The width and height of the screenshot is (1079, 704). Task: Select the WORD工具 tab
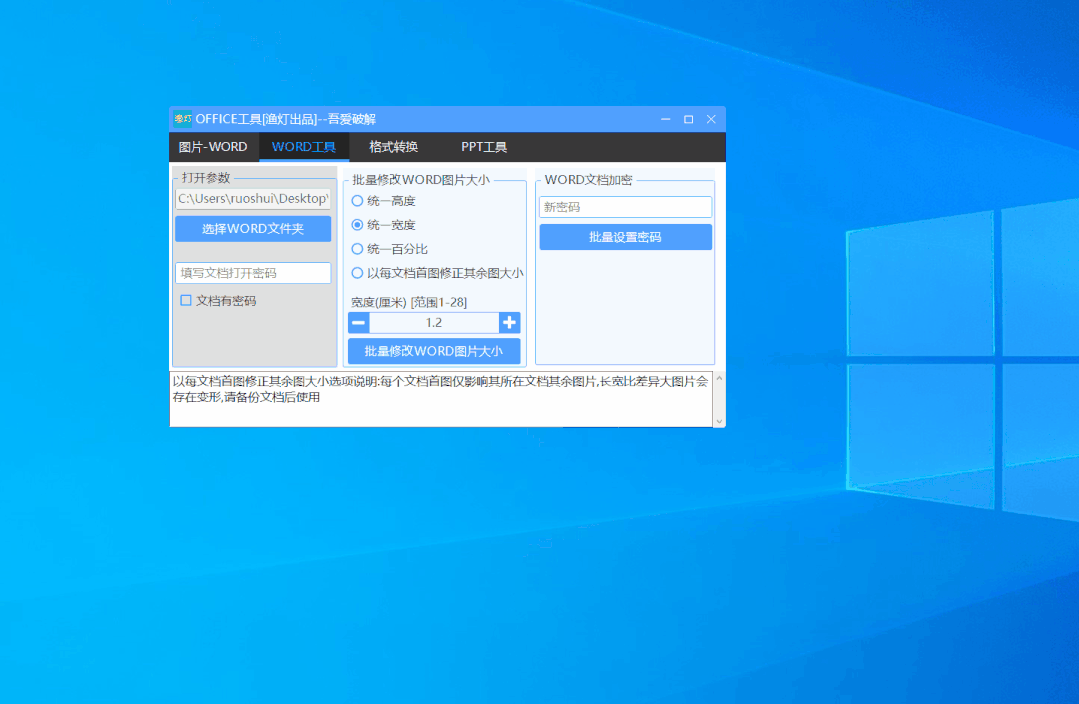(303, 147)
